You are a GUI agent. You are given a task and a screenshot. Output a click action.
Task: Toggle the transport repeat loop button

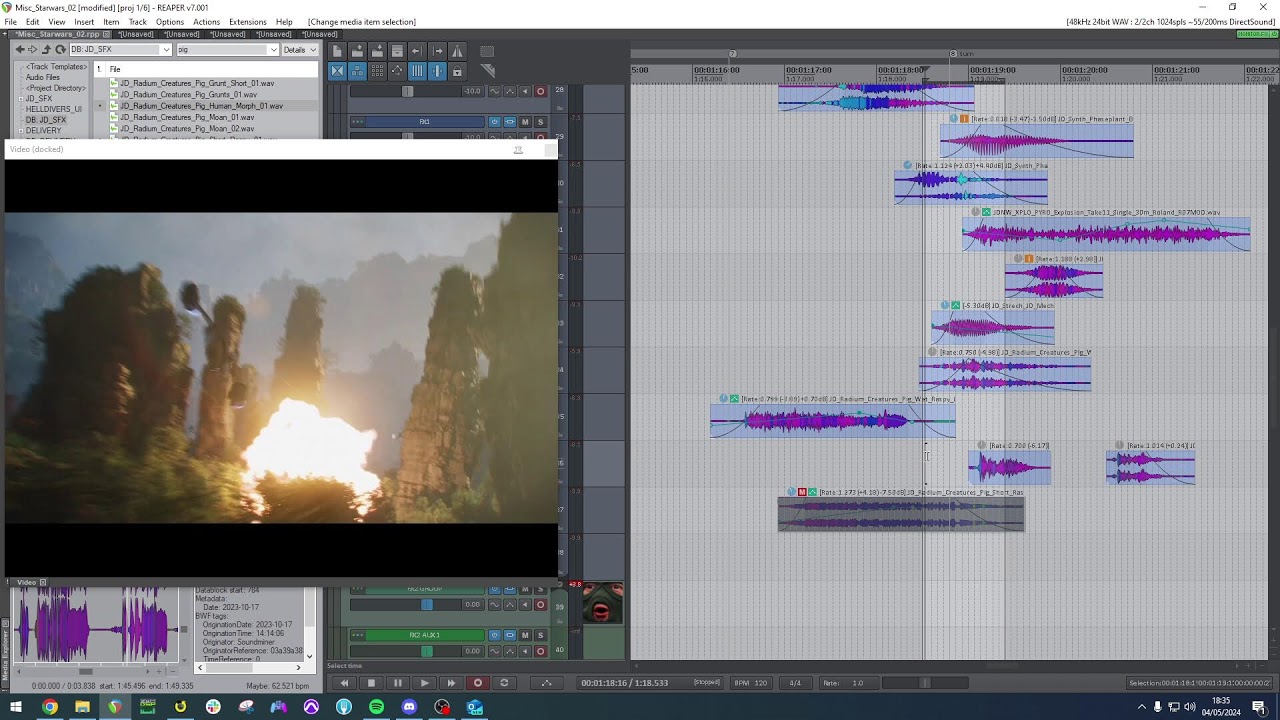[x=504, y=683]
